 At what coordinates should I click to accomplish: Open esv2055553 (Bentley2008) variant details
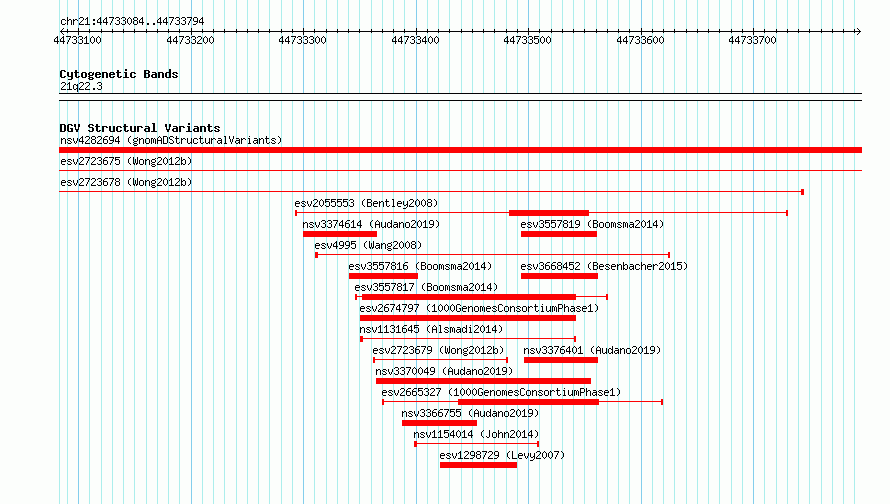pos(366,203)
